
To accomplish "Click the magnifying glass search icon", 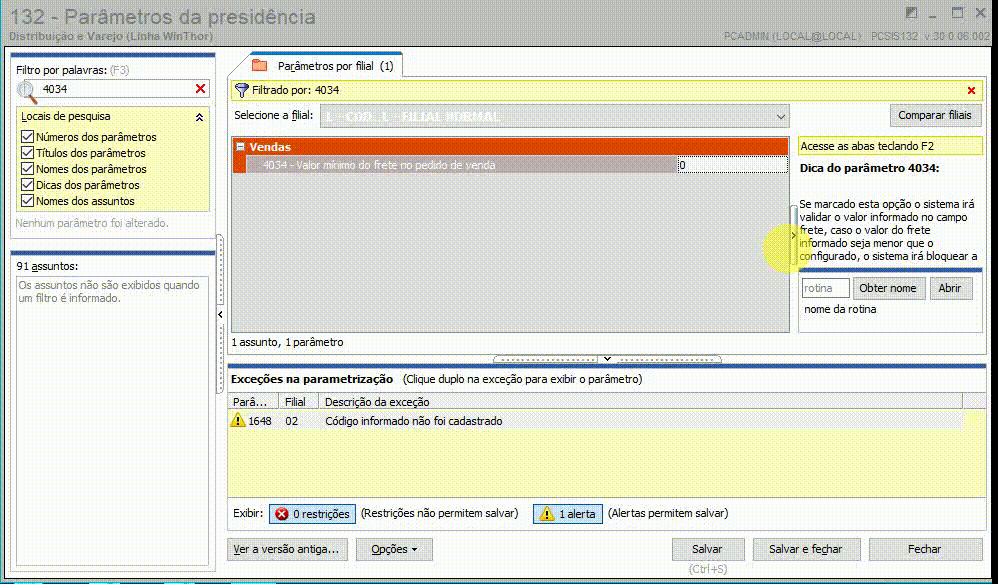I will pos(27,92).
